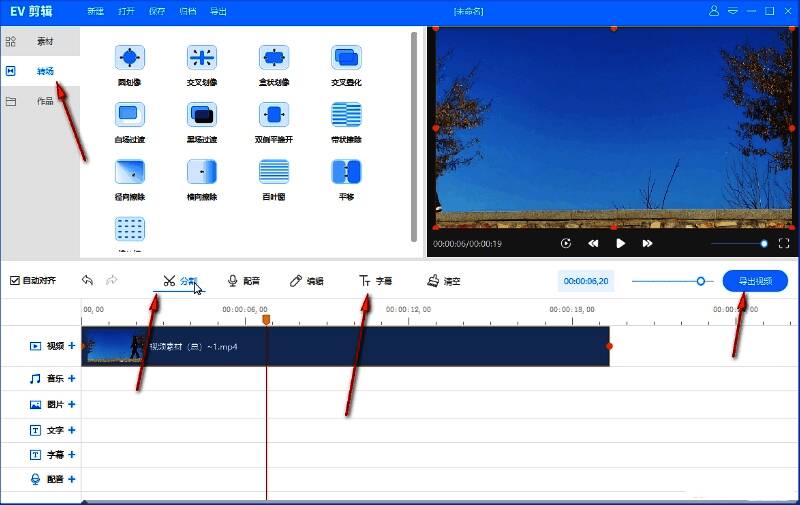Select the 交叉叠化 transition effect icon

346,58
